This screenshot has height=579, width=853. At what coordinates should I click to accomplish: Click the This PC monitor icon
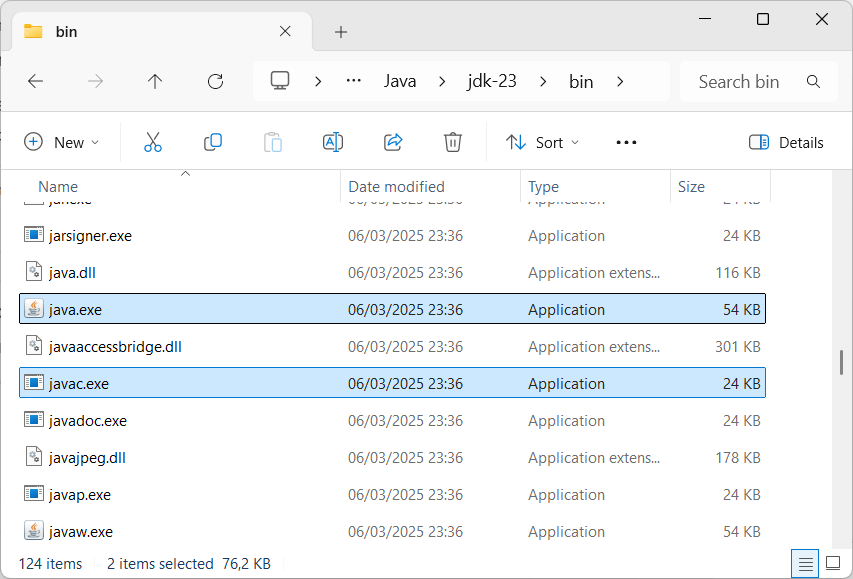(x=280, y=81)
